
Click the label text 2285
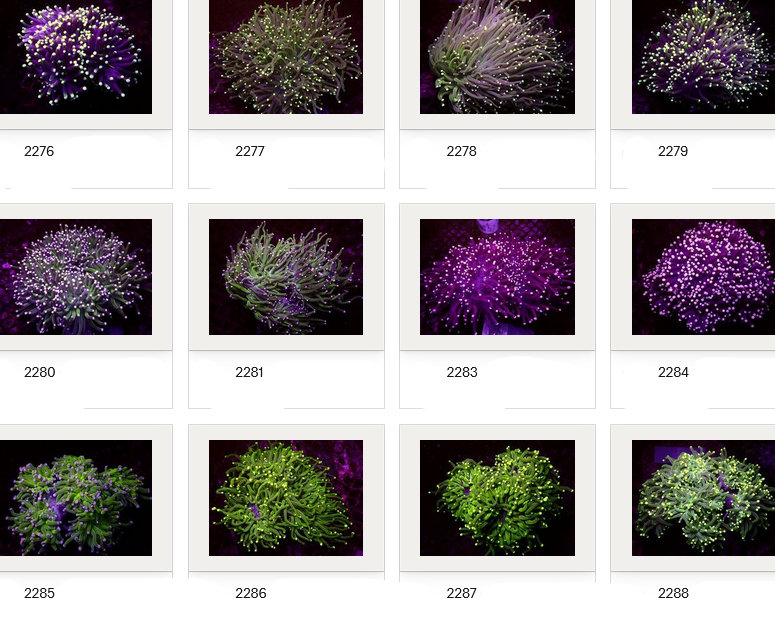pos(40,593)
